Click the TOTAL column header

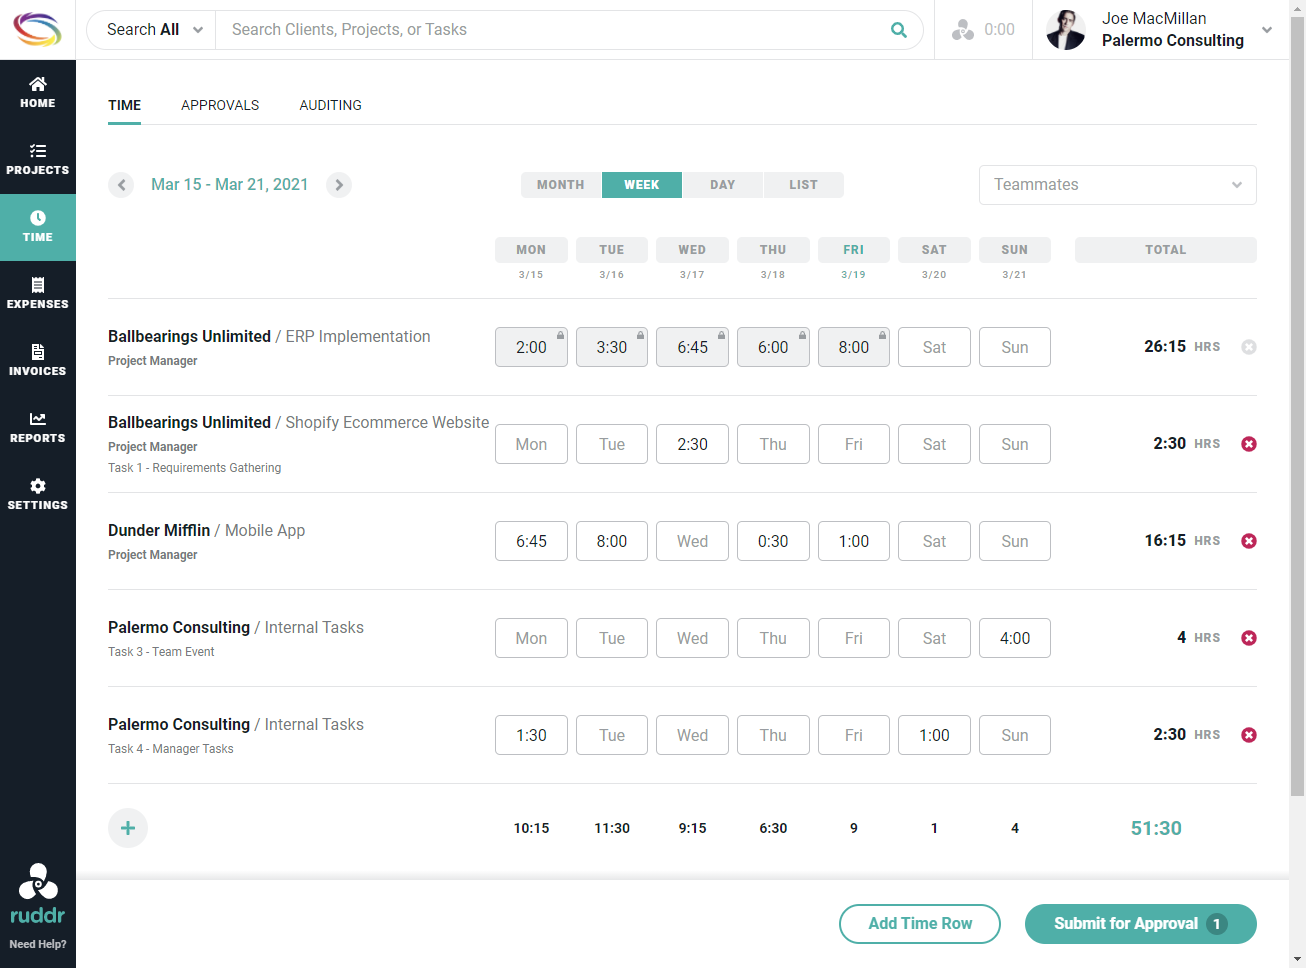coord(1166,250)
